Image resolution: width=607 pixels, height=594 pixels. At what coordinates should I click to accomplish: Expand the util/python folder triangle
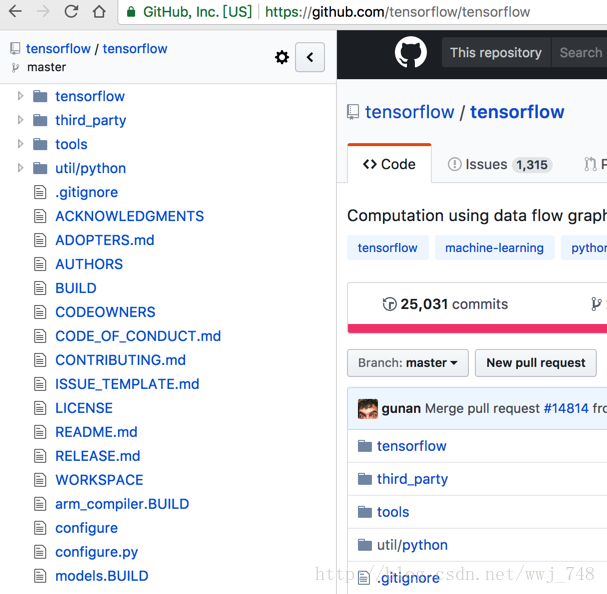[21, 168]
